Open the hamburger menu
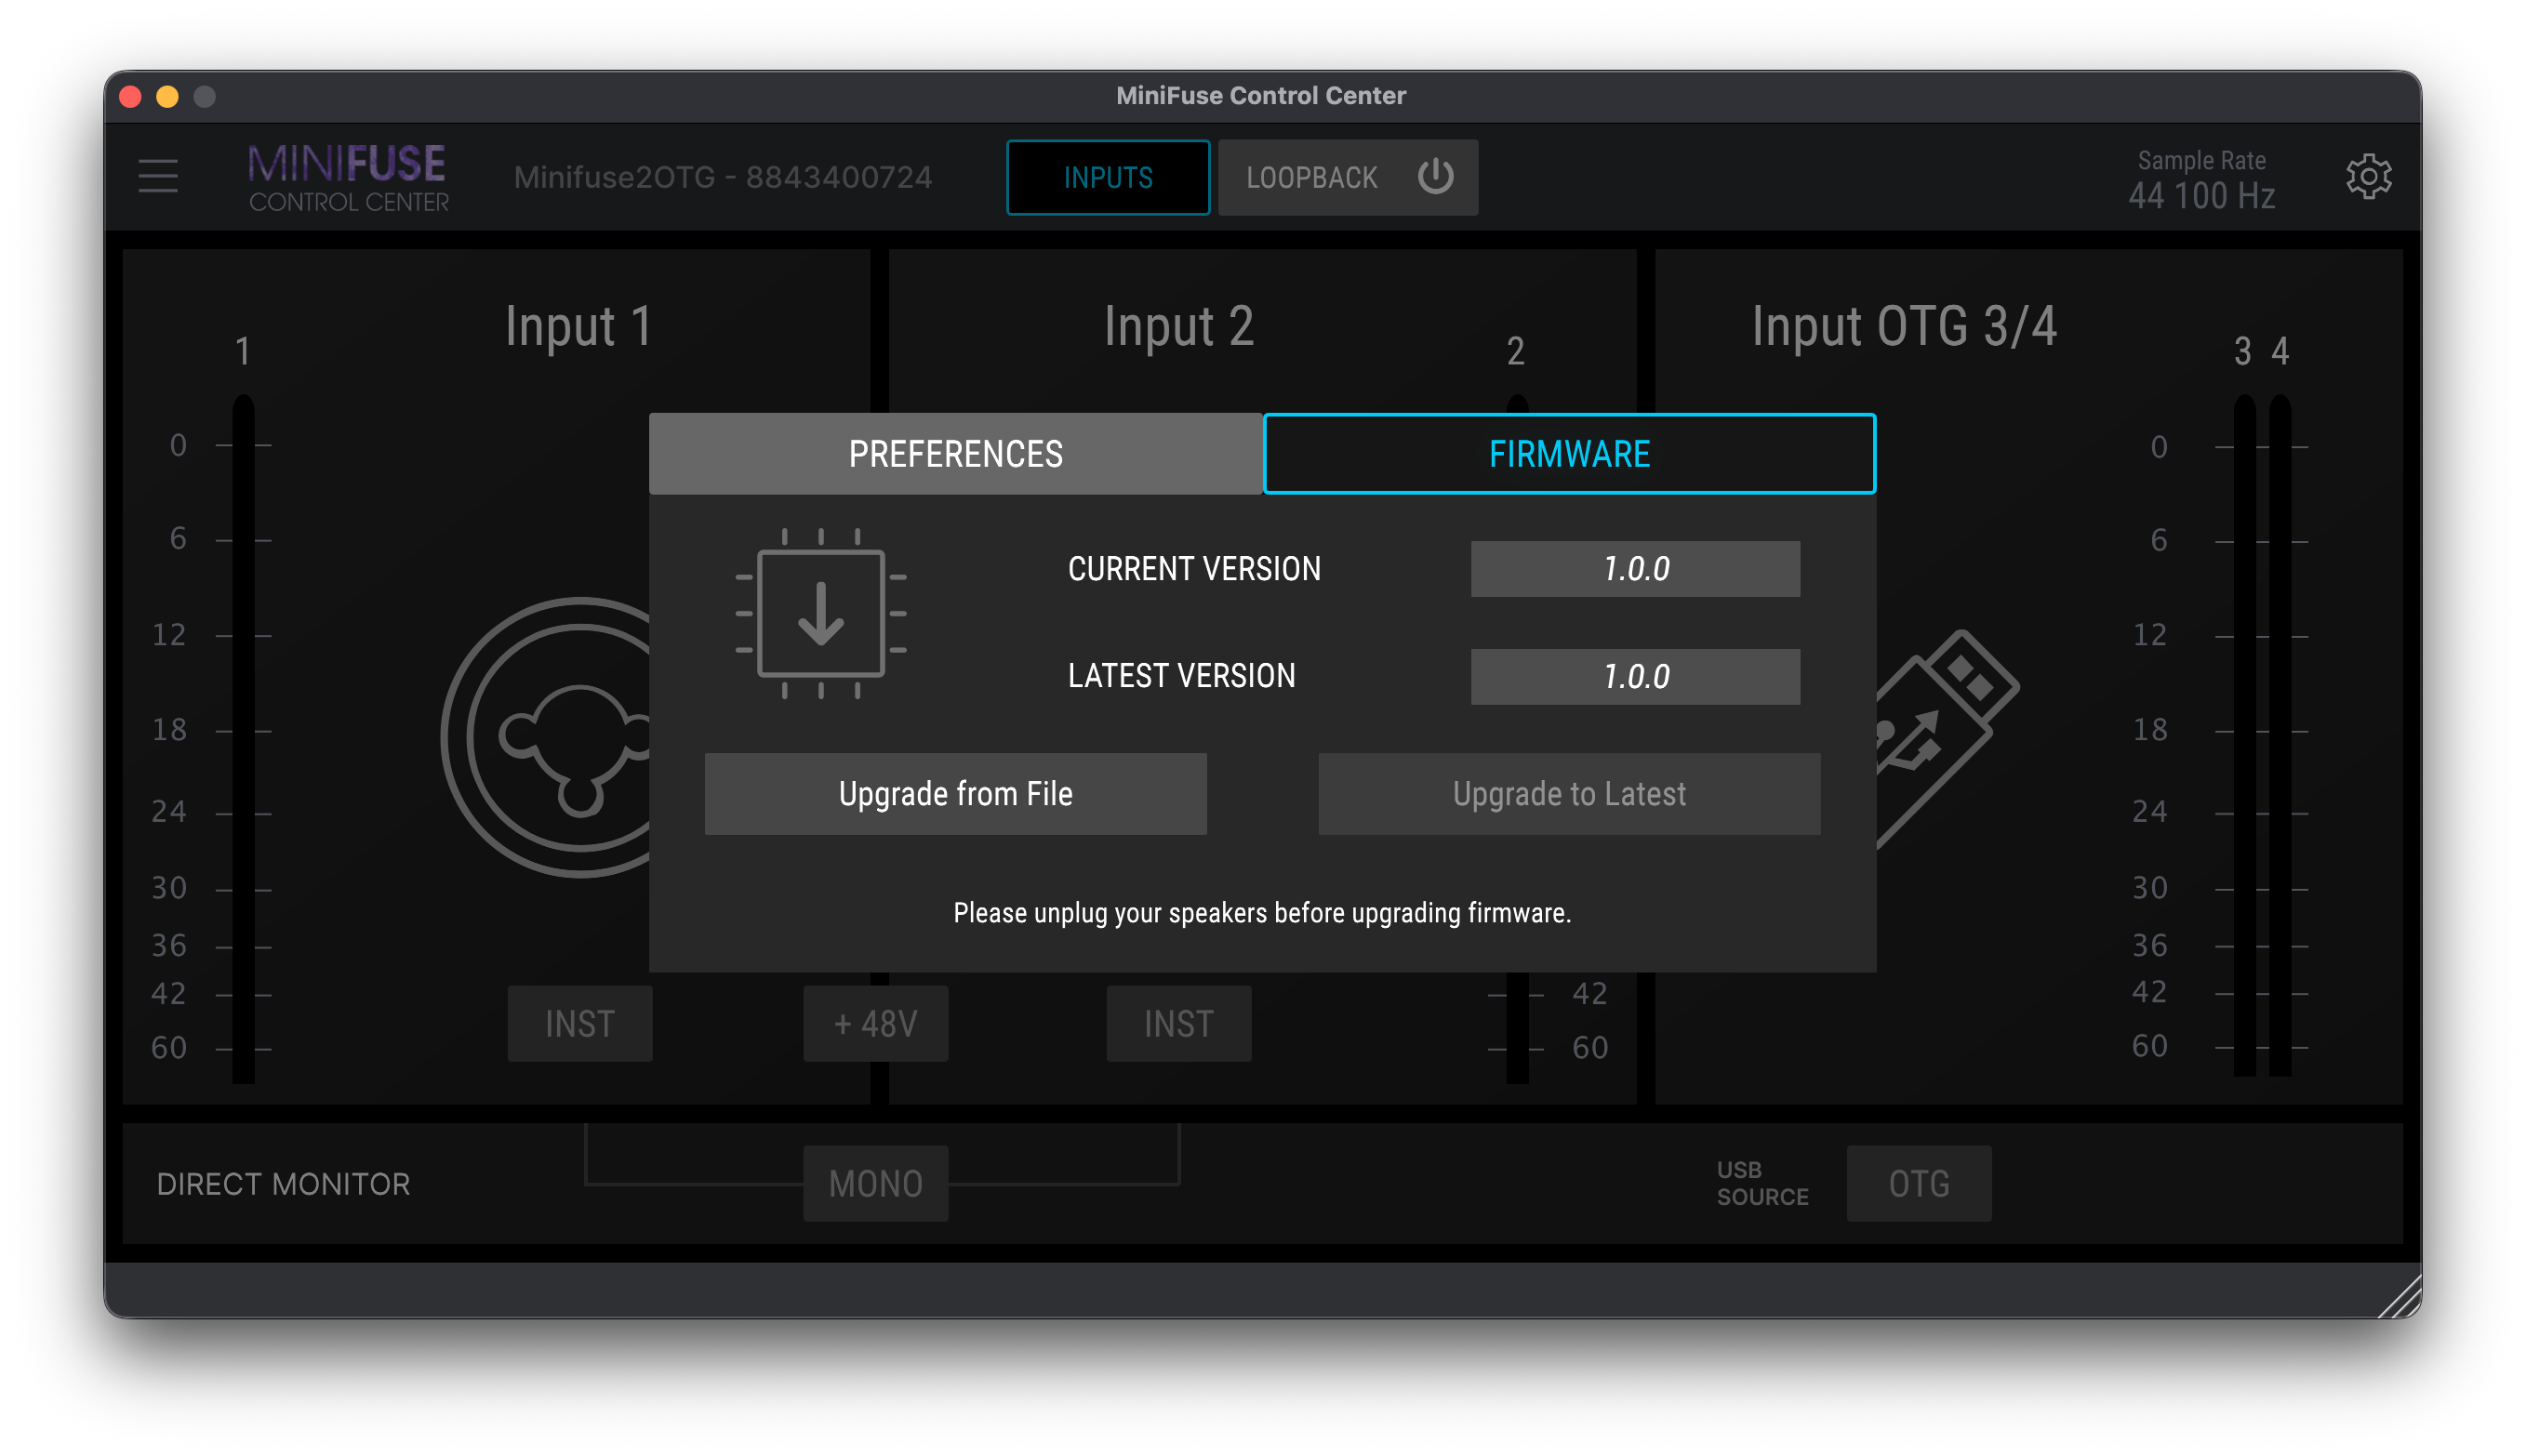 click(158, 176)
